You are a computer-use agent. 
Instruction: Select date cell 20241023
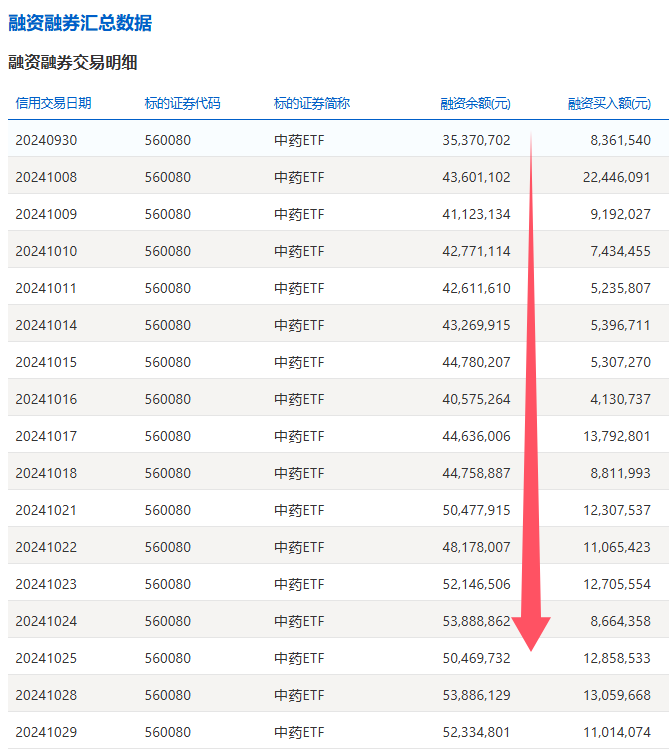pyautogui.click(x=46, y=584)
